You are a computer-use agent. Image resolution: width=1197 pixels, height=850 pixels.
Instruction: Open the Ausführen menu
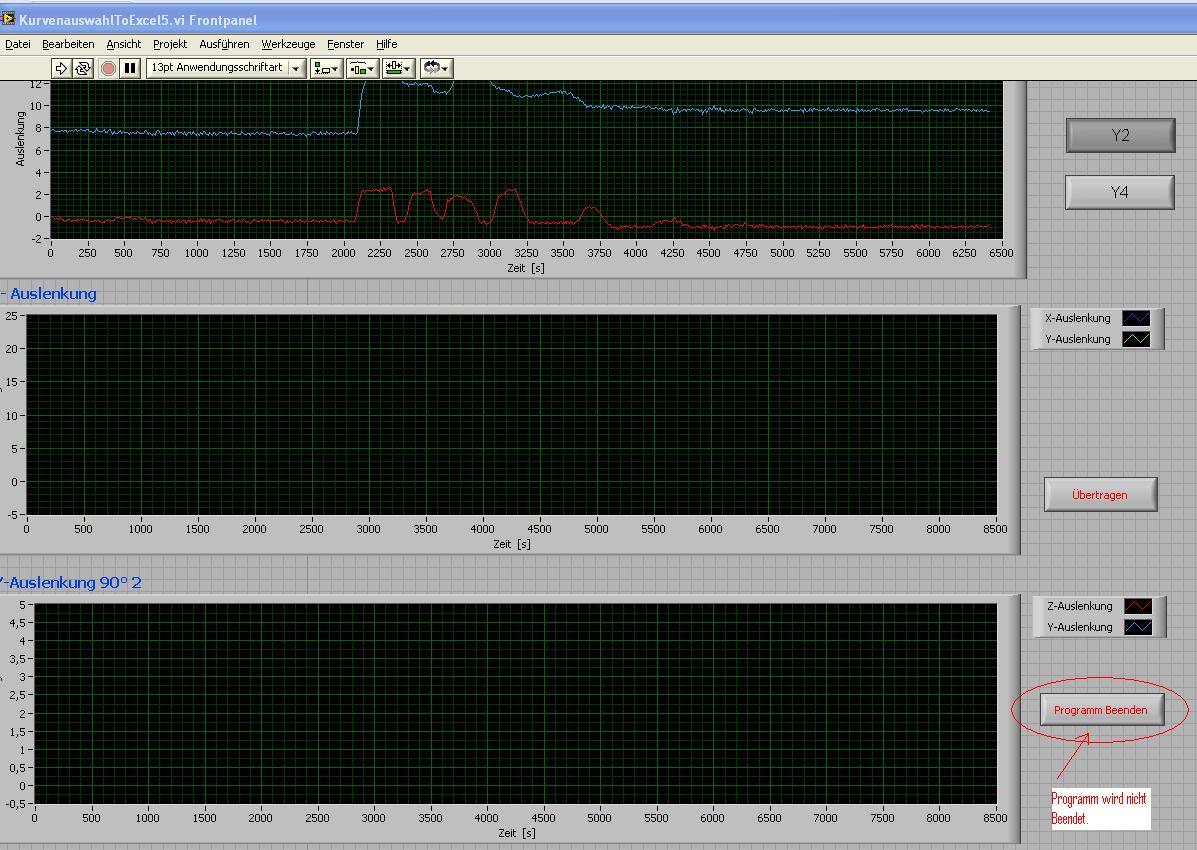click(x=224, y=44)
